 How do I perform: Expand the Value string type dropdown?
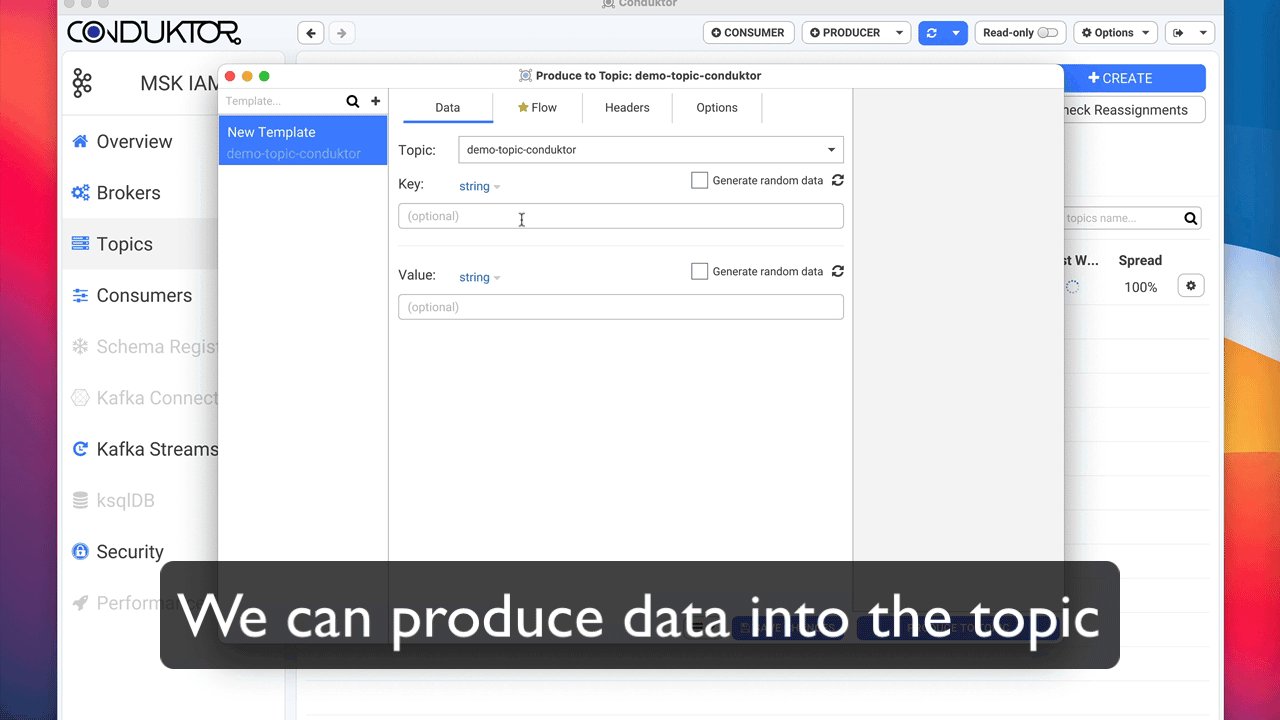coord(480,278)
